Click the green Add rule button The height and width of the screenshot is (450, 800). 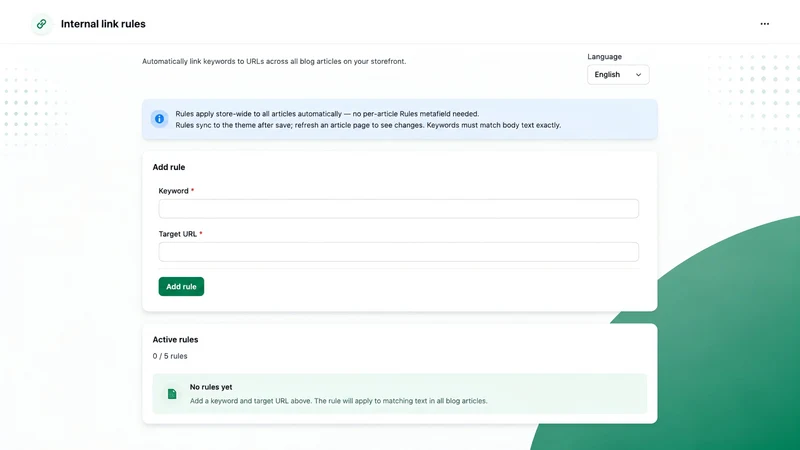[181, 287]
